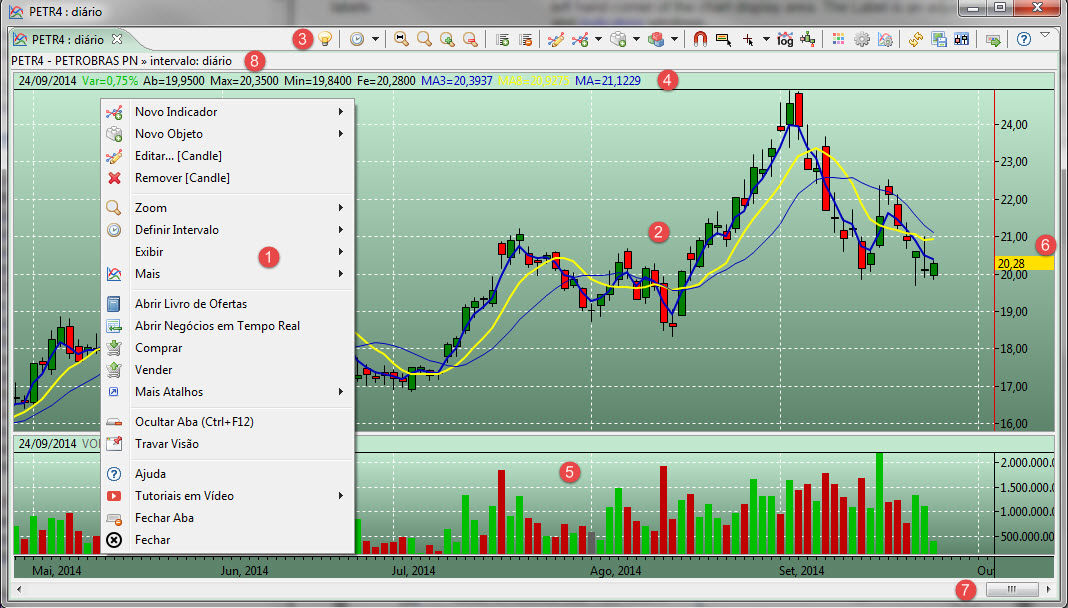This screenshot has height=608, width=1068.
Task: Click the Var=0,75% value
Action: 110,81
